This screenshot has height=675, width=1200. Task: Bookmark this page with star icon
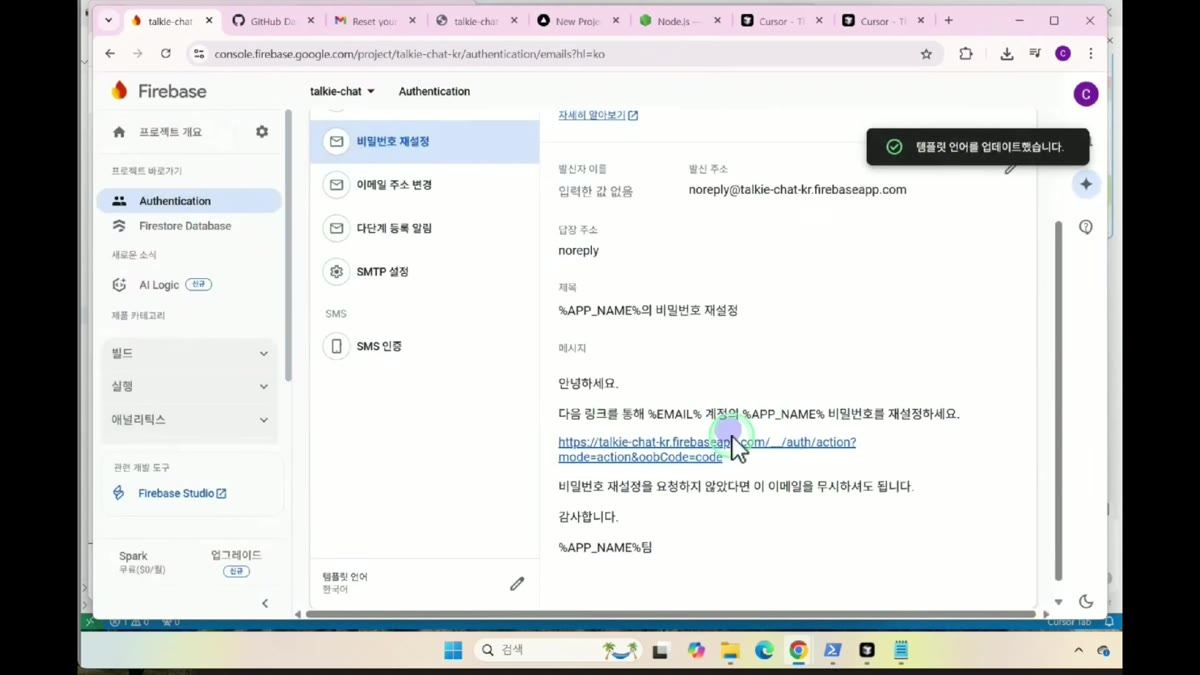click(926, 54)
